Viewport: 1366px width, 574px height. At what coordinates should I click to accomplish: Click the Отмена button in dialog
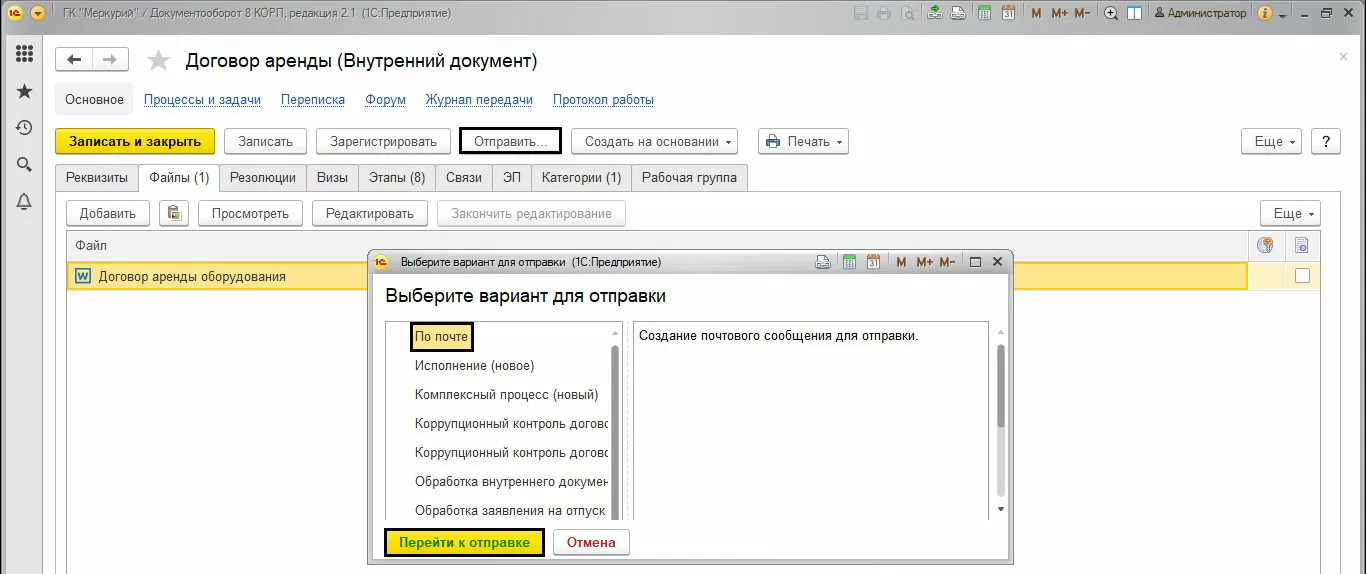(591, 542)
